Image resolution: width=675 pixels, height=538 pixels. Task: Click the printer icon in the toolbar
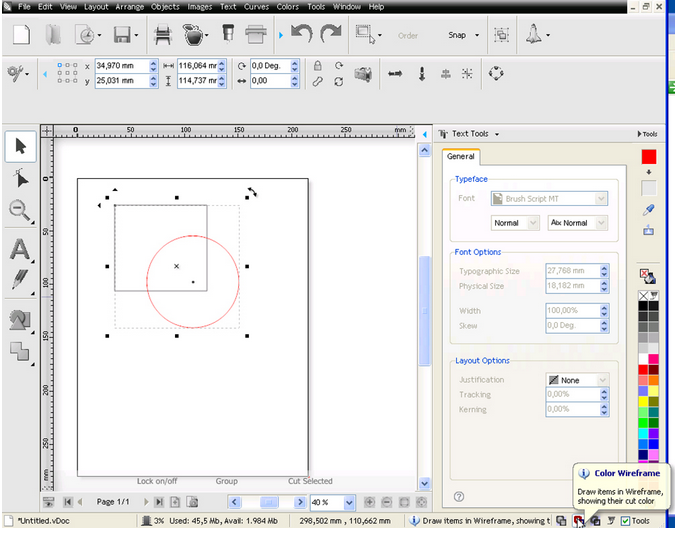point(163,35)
